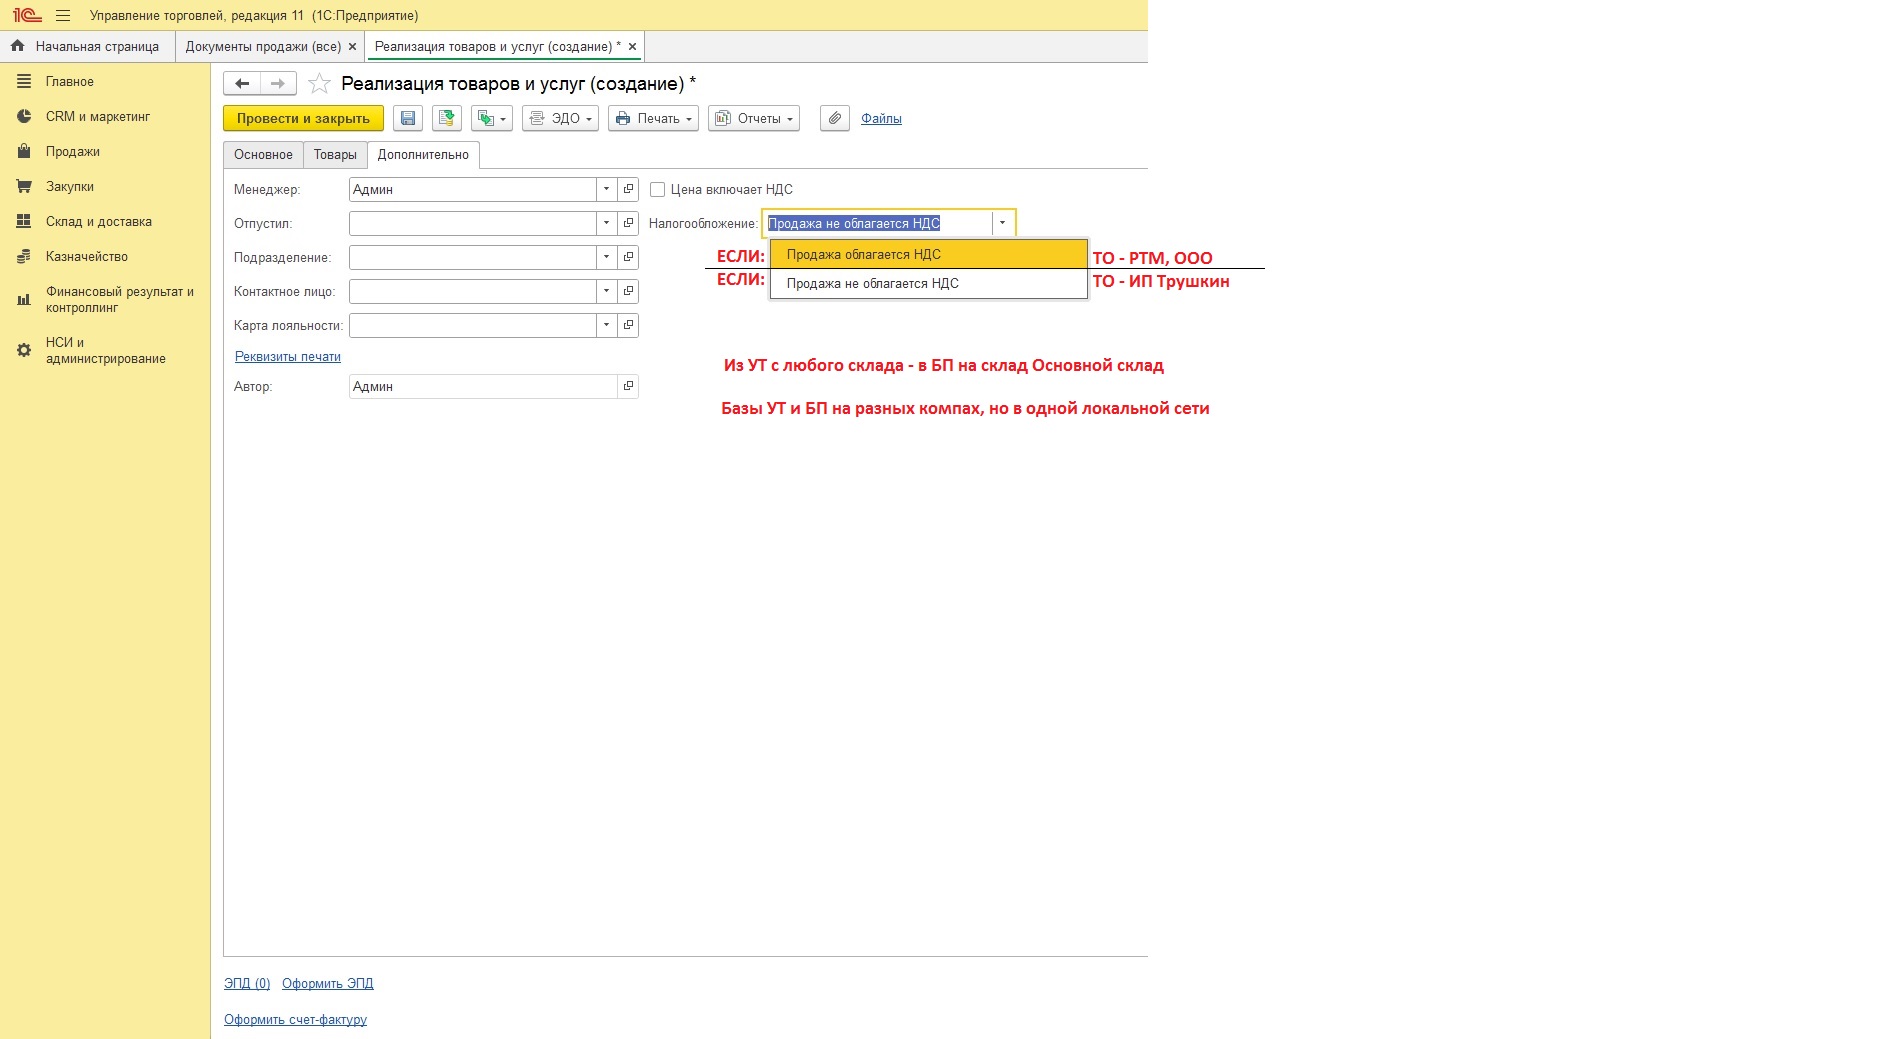Screen dimensions: 1896x1039
Task: Click the save document diskette icon
Action: point(408,118)
